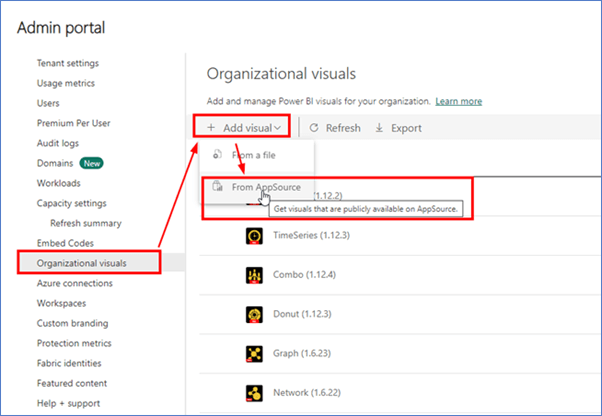Select Organizational visuals in the sidebar
Image resolution: width=602 pixels, height=416 pixels.
pos(81,263)
